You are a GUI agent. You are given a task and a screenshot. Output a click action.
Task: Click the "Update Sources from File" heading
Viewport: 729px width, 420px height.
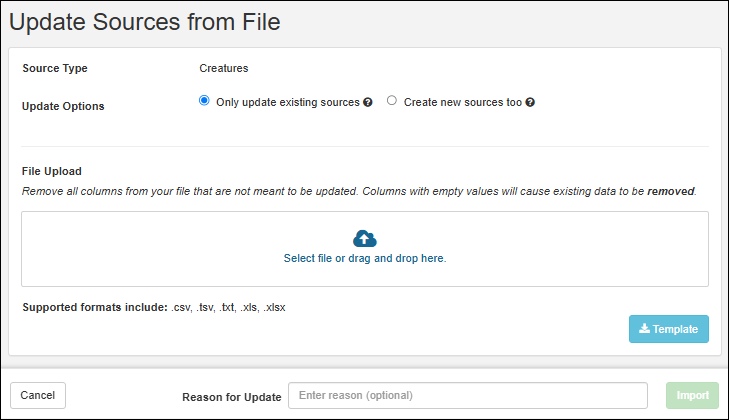click(x=145, y=21)
